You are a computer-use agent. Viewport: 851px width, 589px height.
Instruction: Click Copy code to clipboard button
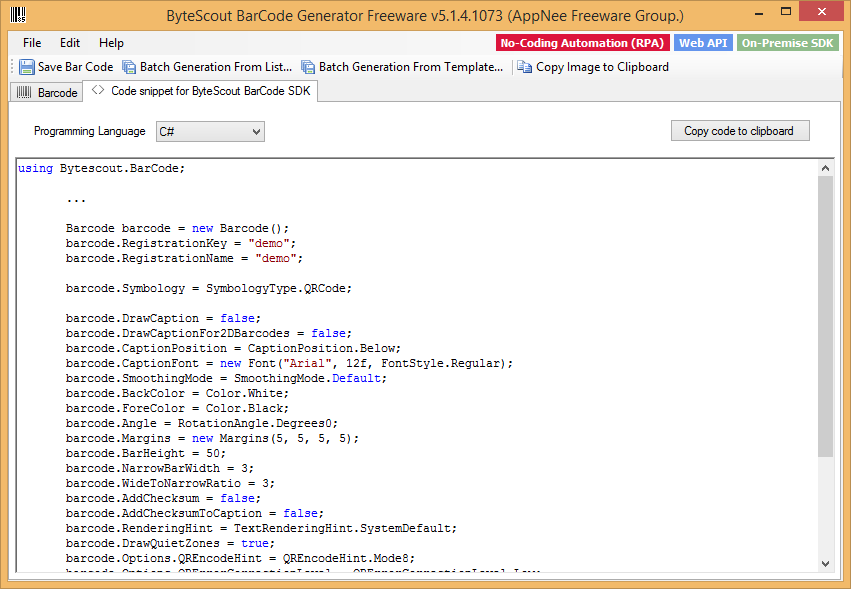coord(740,131)
